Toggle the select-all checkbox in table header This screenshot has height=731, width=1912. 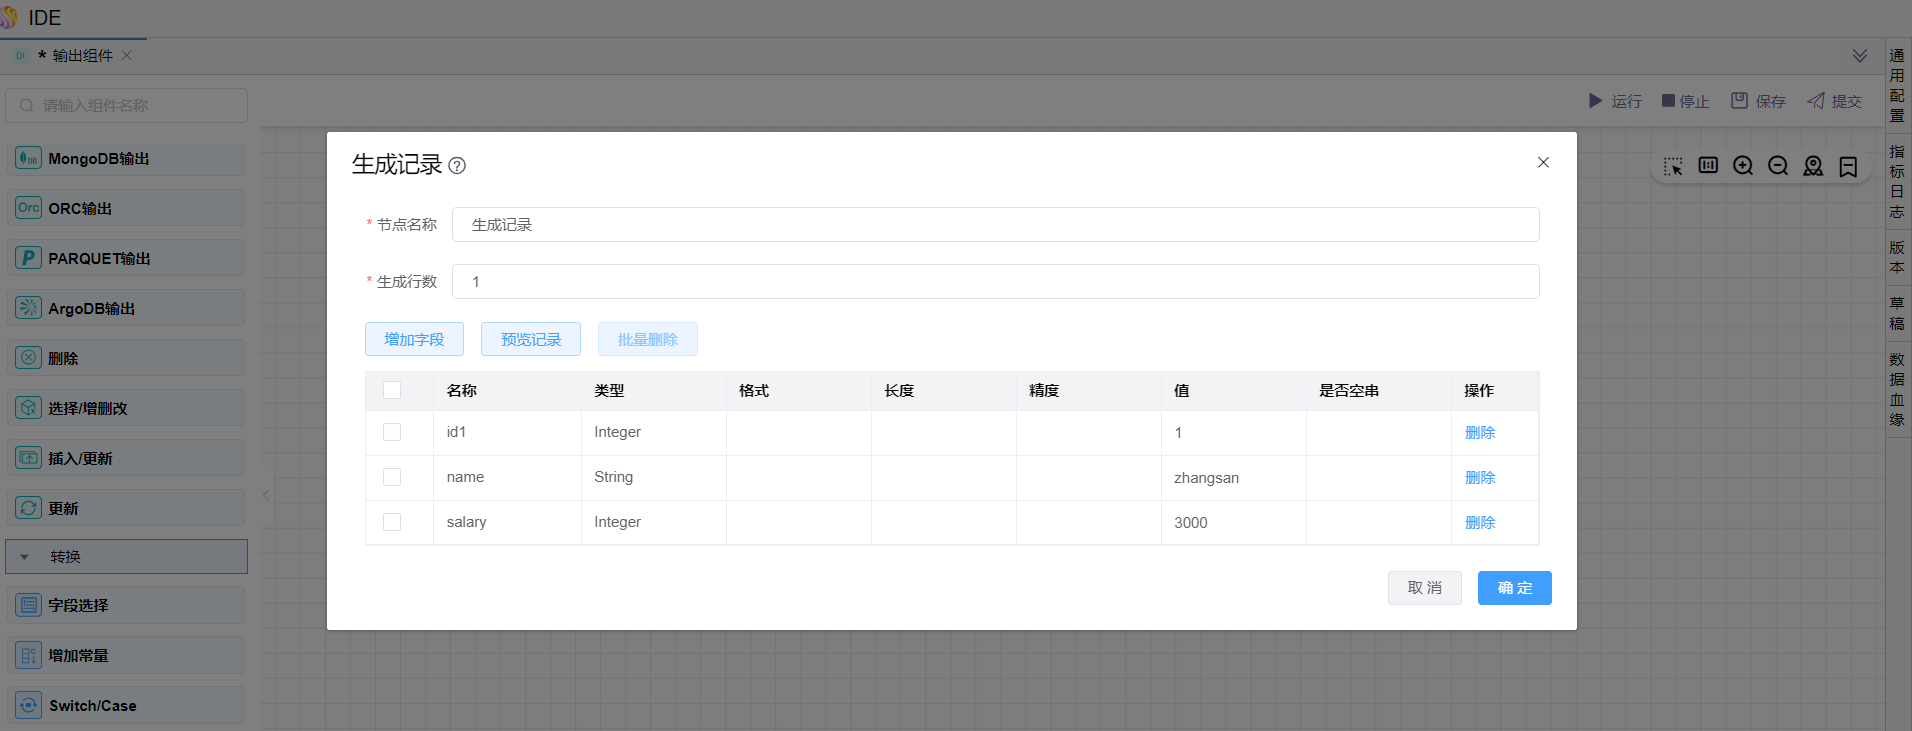pyautogui.click(x=392, y=390)
